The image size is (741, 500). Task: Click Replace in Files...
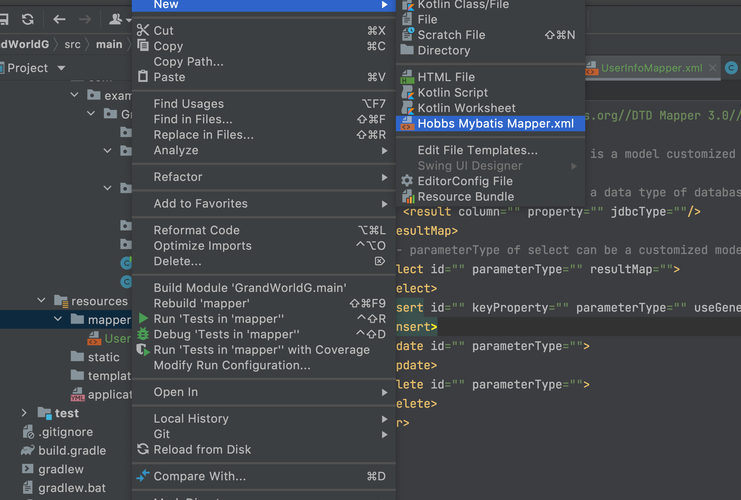coord(264,135)
